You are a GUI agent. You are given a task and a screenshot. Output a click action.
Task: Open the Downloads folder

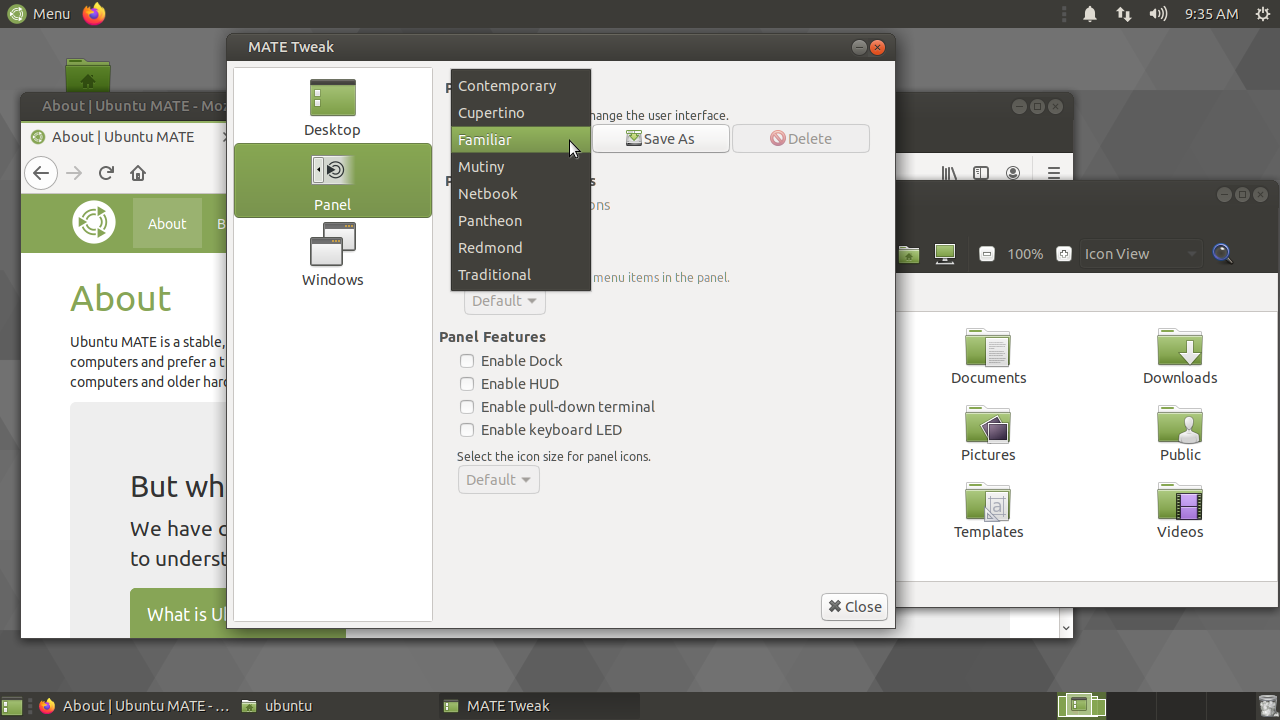1180,357
